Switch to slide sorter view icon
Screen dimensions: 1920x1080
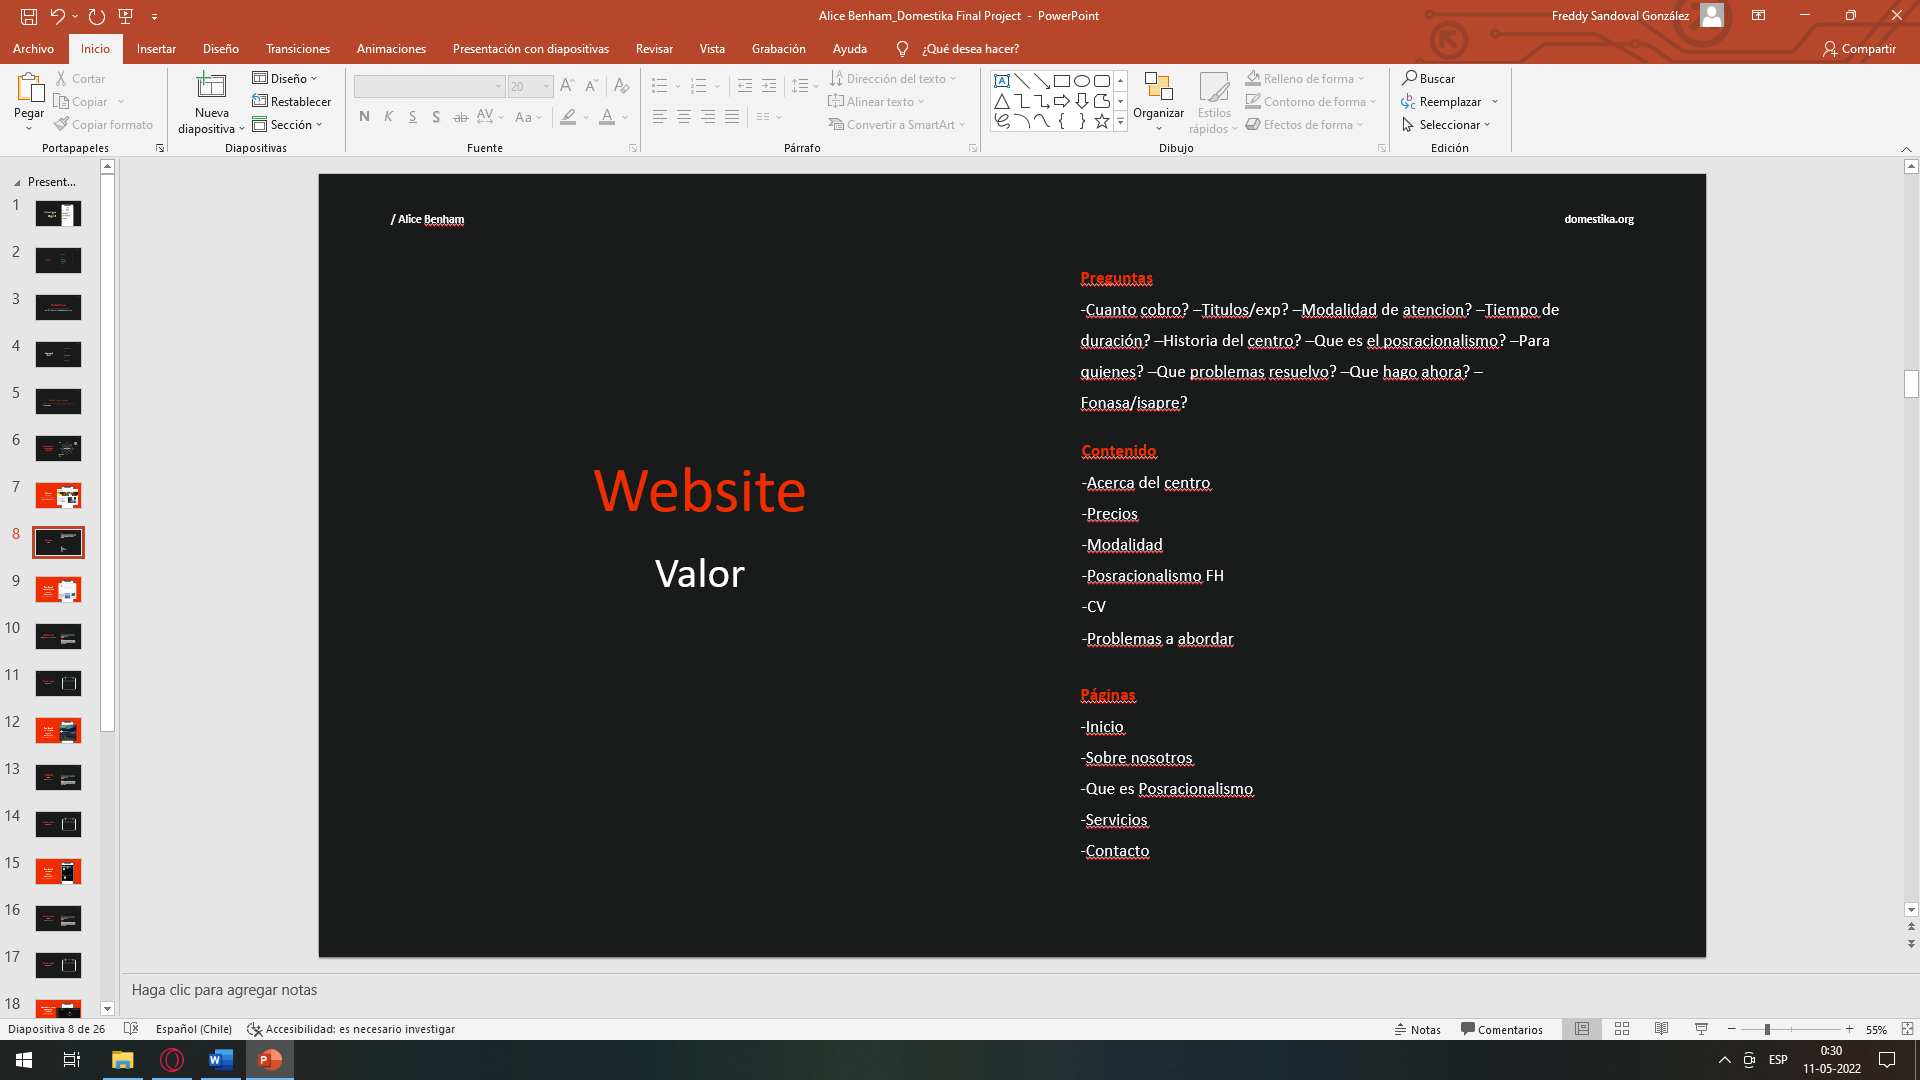pos(1622,1029)
